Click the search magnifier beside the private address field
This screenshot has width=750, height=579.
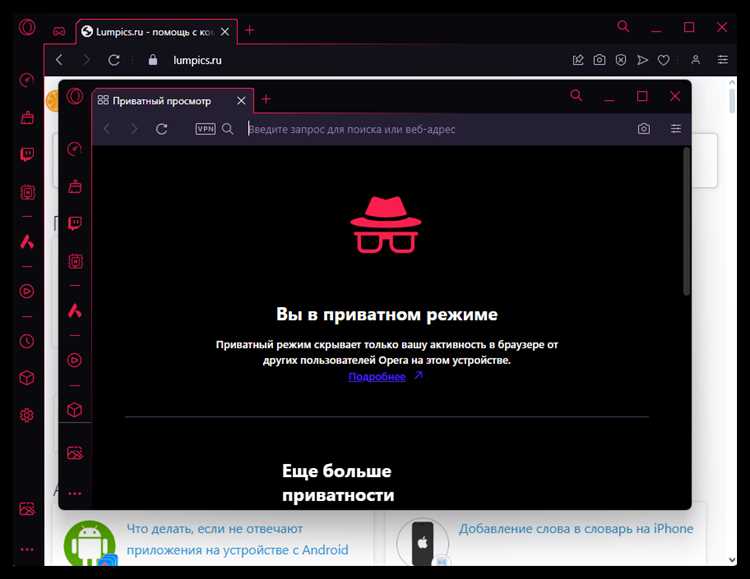click(x=228, y=129)
